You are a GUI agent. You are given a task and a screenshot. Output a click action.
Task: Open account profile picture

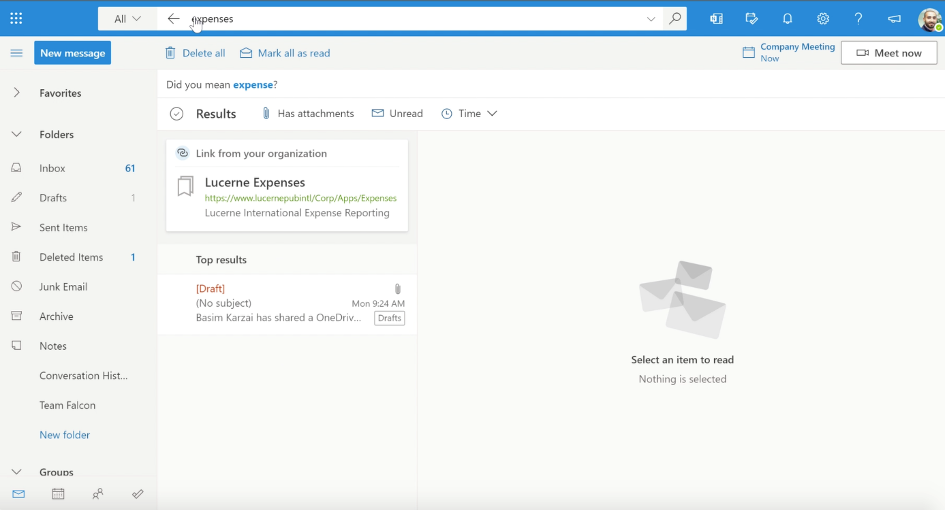click(x=930, y=19)
